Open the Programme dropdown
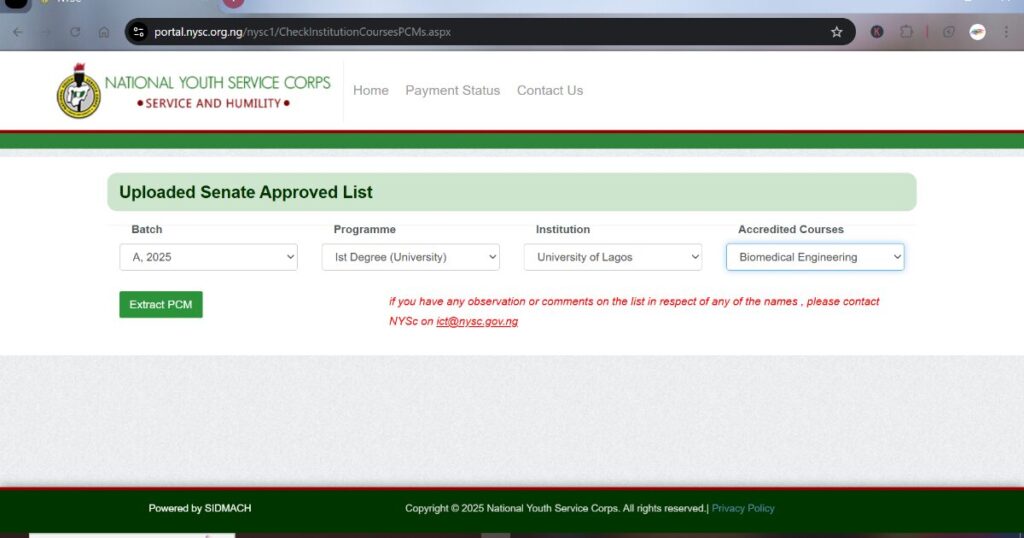Viewport: 1024px width, 538px height. pyautogui.click(x=410, y=257)
